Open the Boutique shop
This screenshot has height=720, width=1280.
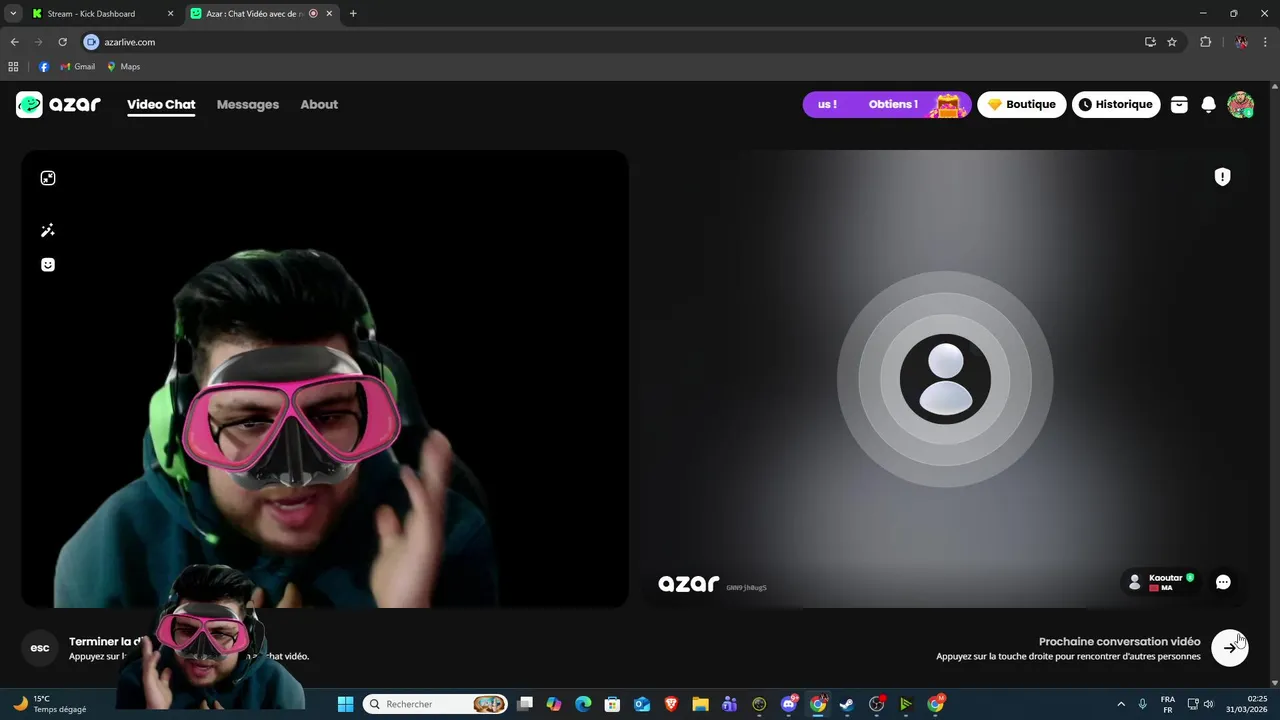click(1022, 104)
